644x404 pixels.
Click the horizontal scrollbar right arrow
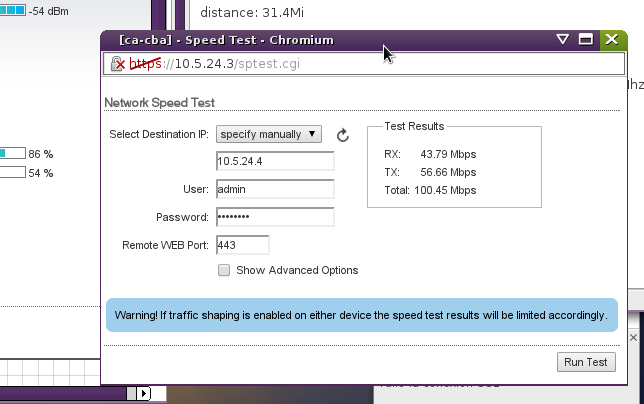point(144,394)
